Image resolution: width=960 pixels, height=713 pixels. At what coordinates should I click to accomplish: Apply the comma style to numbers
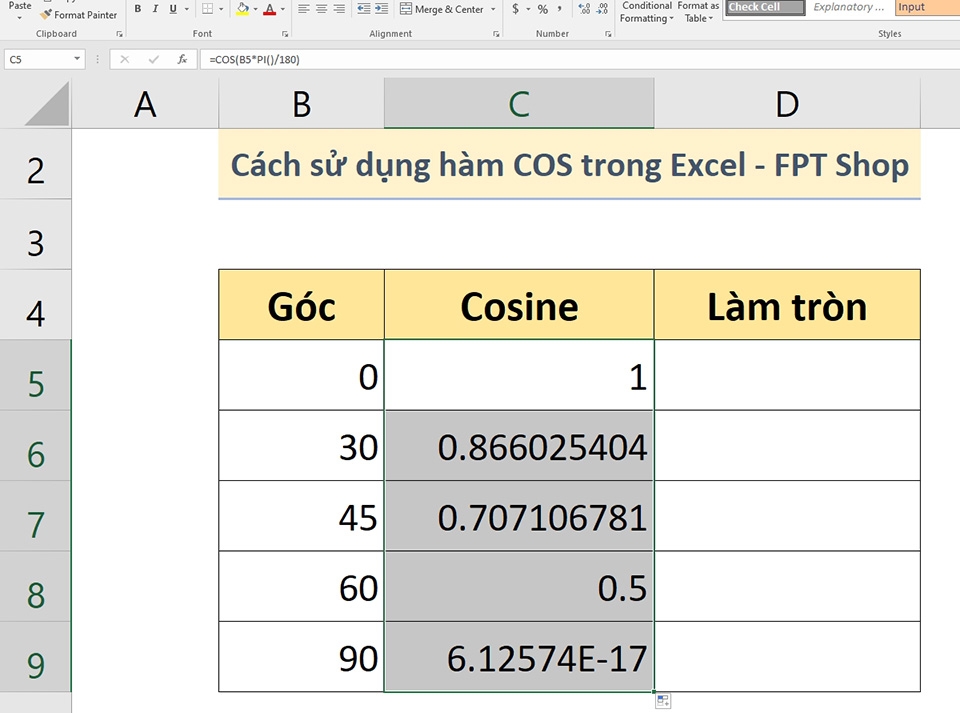coord(560,8)
